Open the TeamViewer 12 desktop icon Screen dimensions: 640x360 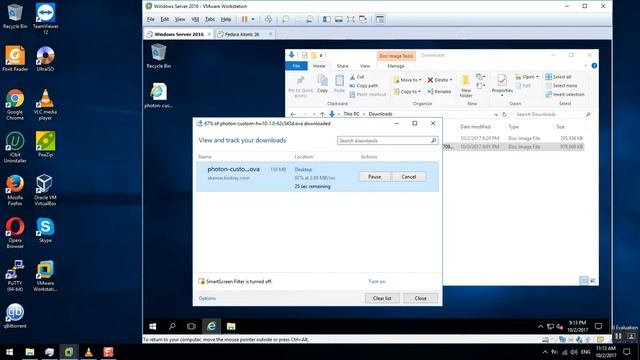tap(45, 18)
